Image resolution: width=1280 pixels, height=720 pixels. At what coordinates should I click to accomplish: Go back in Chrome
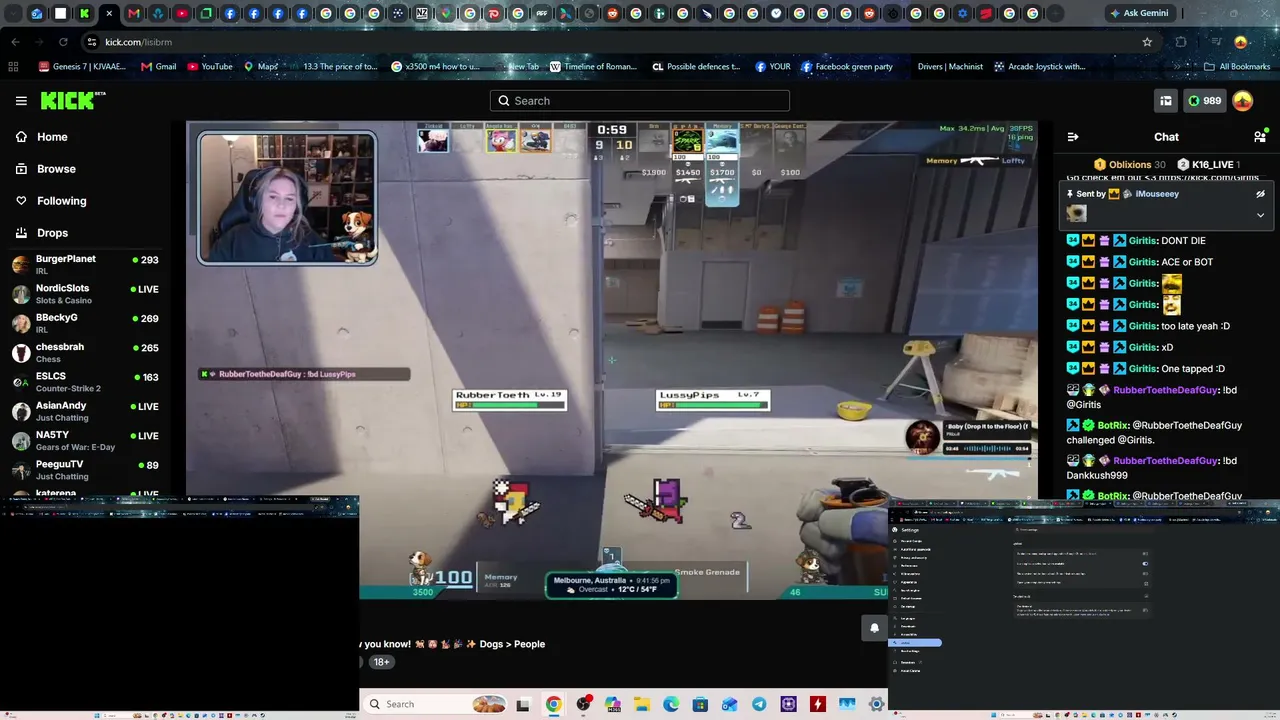(15, 42)
